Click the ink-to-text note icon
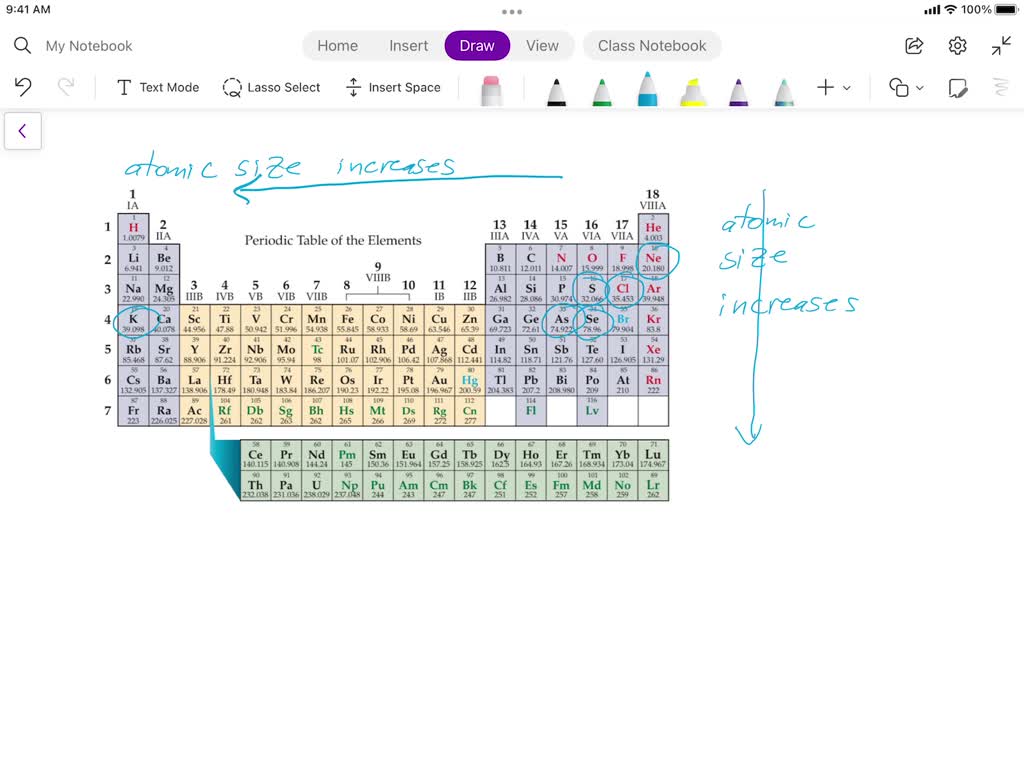The height and width of the screenshot is (768, 1024). click(957, 88)
